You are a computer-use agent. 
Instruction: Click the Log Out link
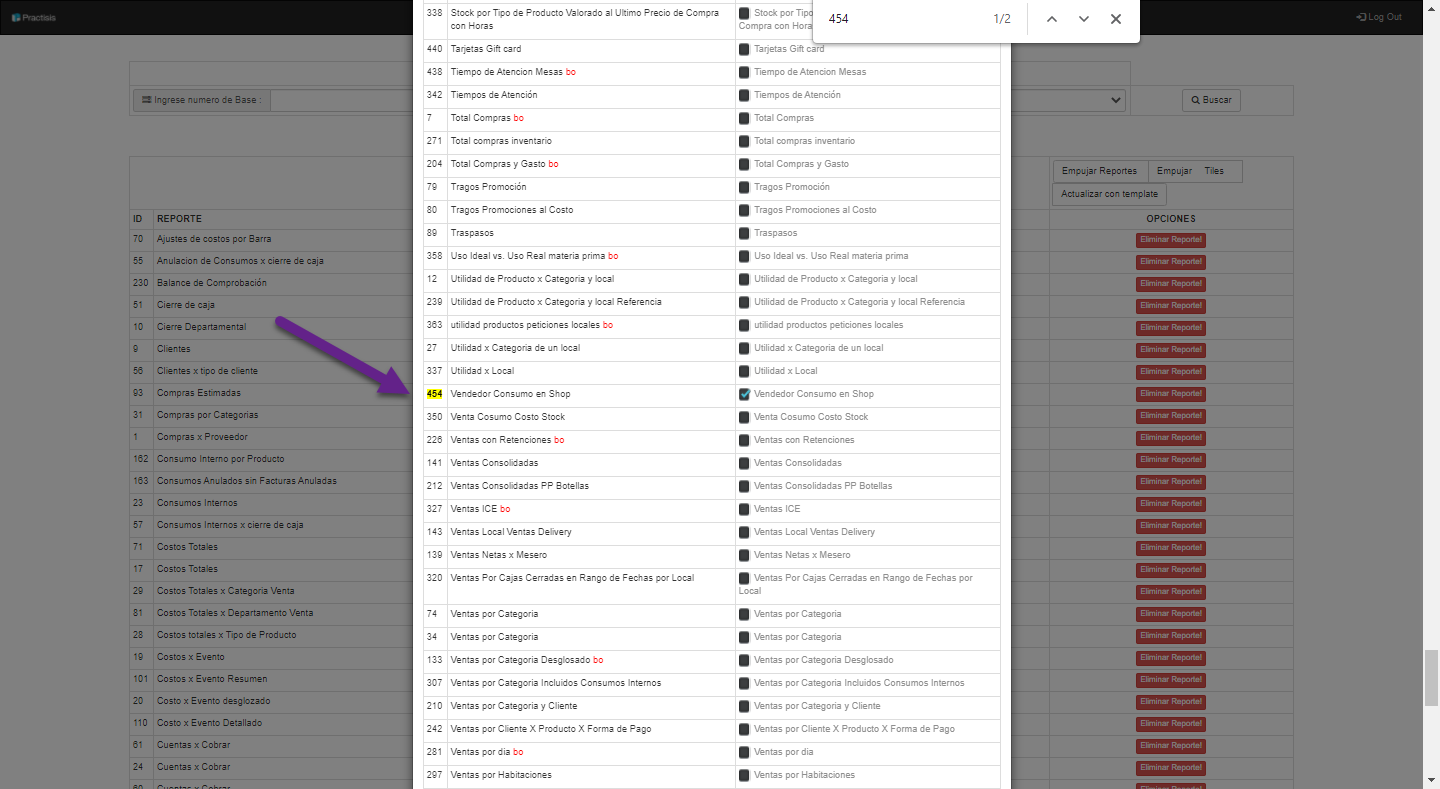(x=1378, y=17)
